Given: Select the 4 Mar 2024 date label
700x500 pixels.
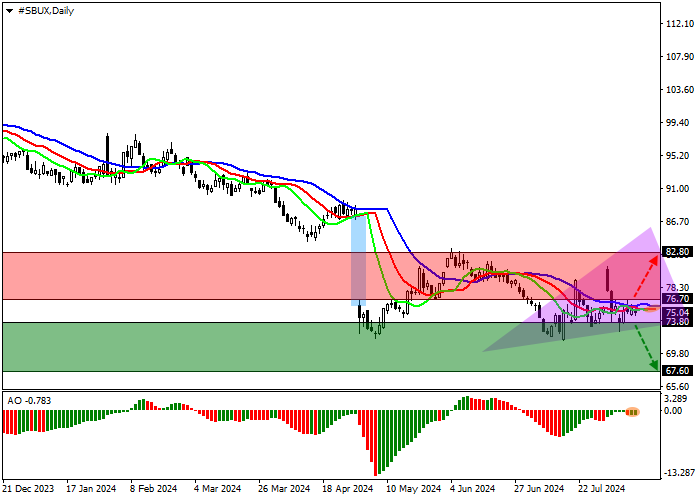Looking at the screenshot, I should point(217,489).
